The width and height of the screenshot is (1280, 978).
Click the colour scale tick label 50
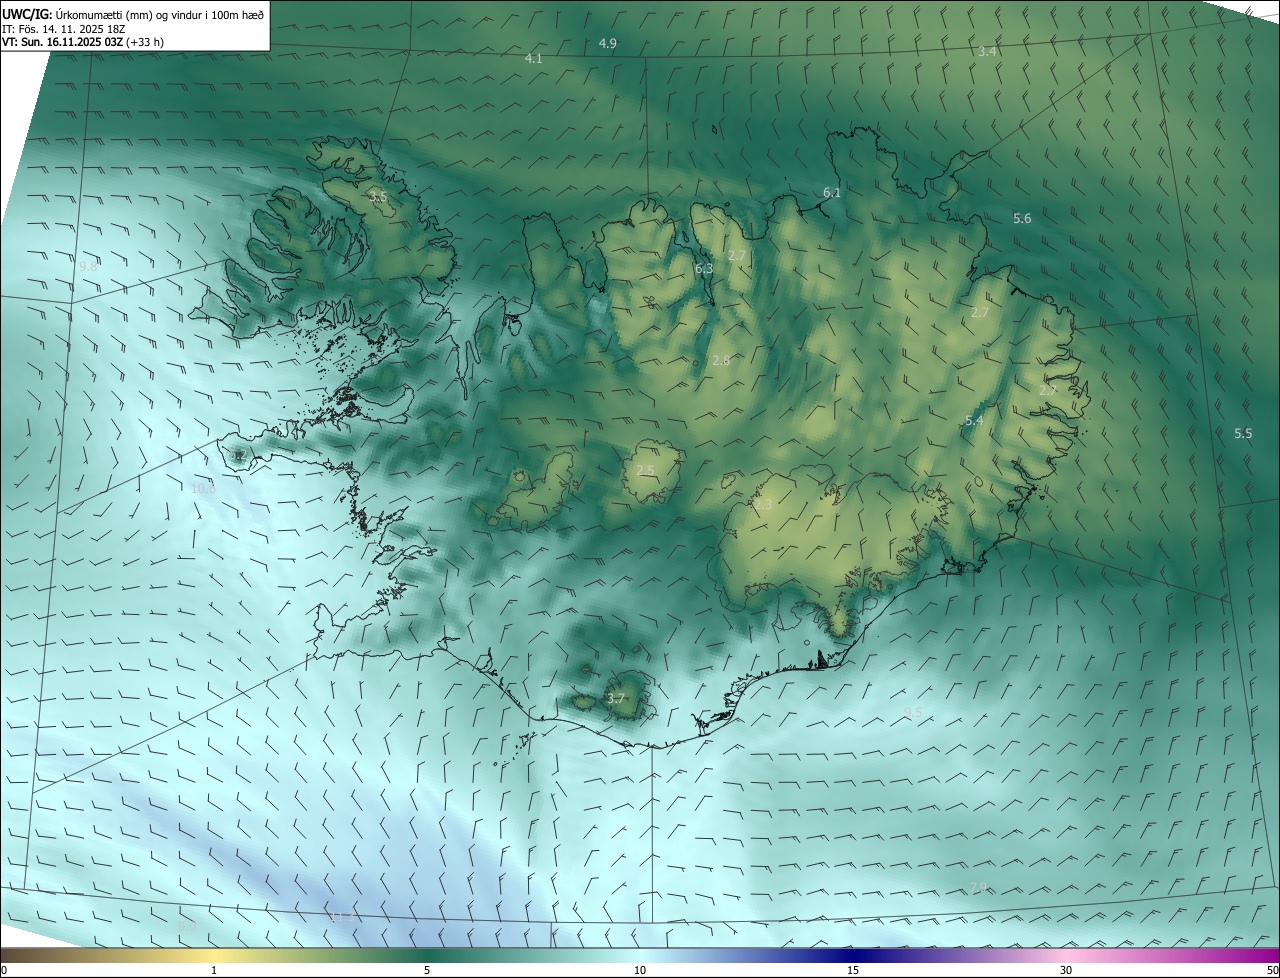tap(1272, 970)
